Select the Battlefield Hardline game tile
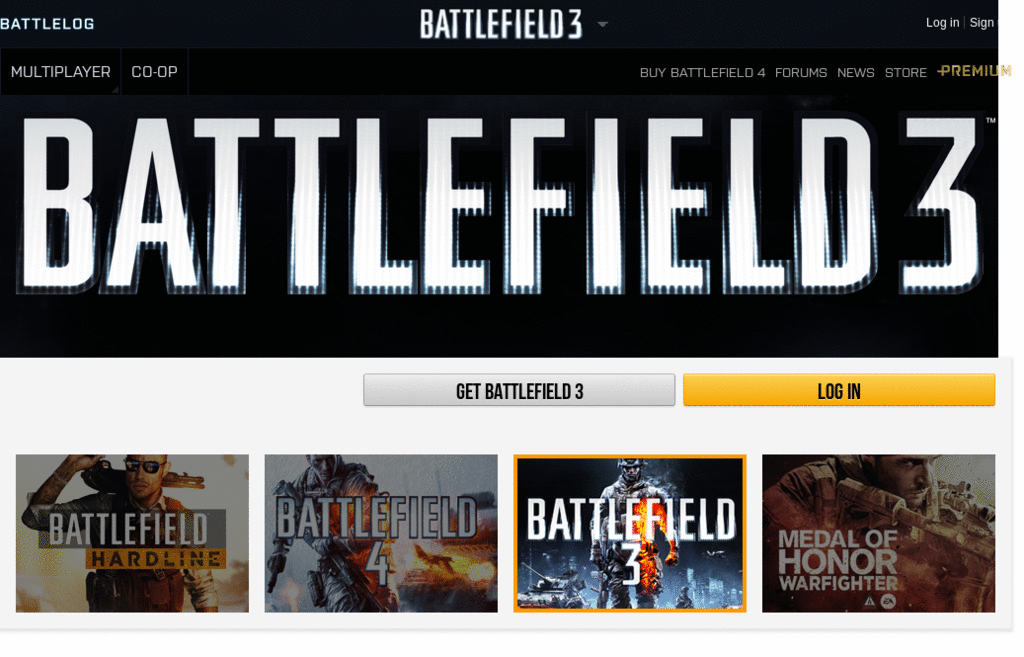This screenshot has width=1024, height=657. point(132,534)
